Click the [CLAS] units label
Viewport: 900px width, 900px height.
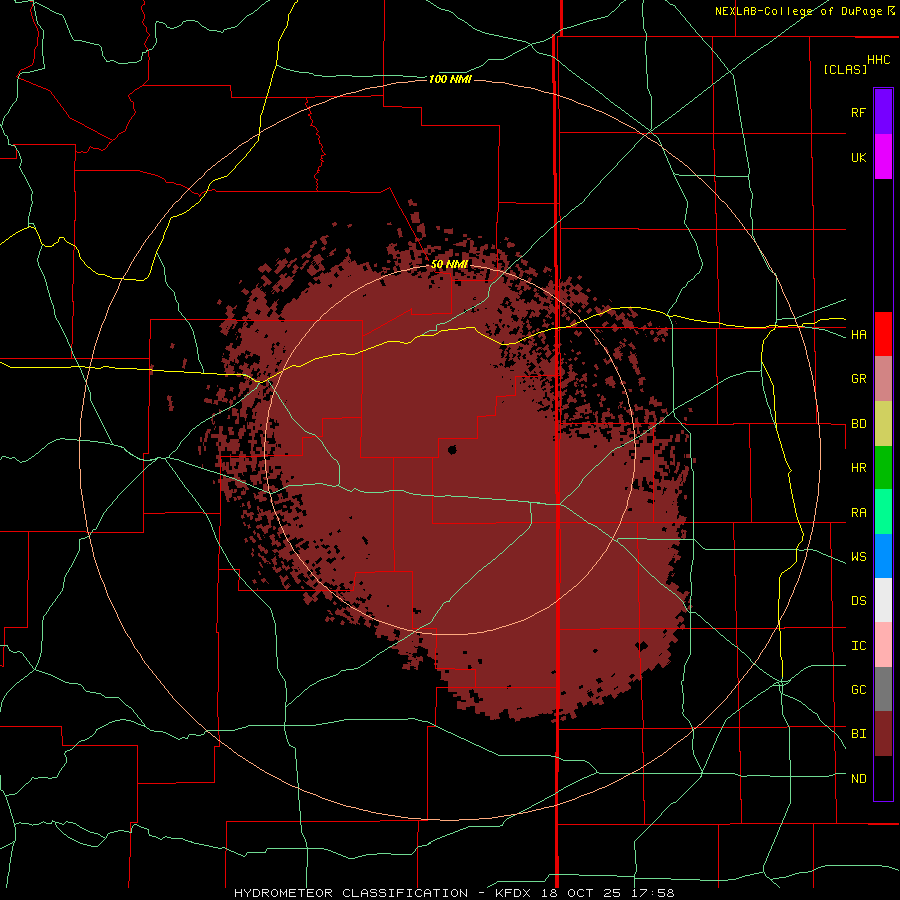coord(844,69)
